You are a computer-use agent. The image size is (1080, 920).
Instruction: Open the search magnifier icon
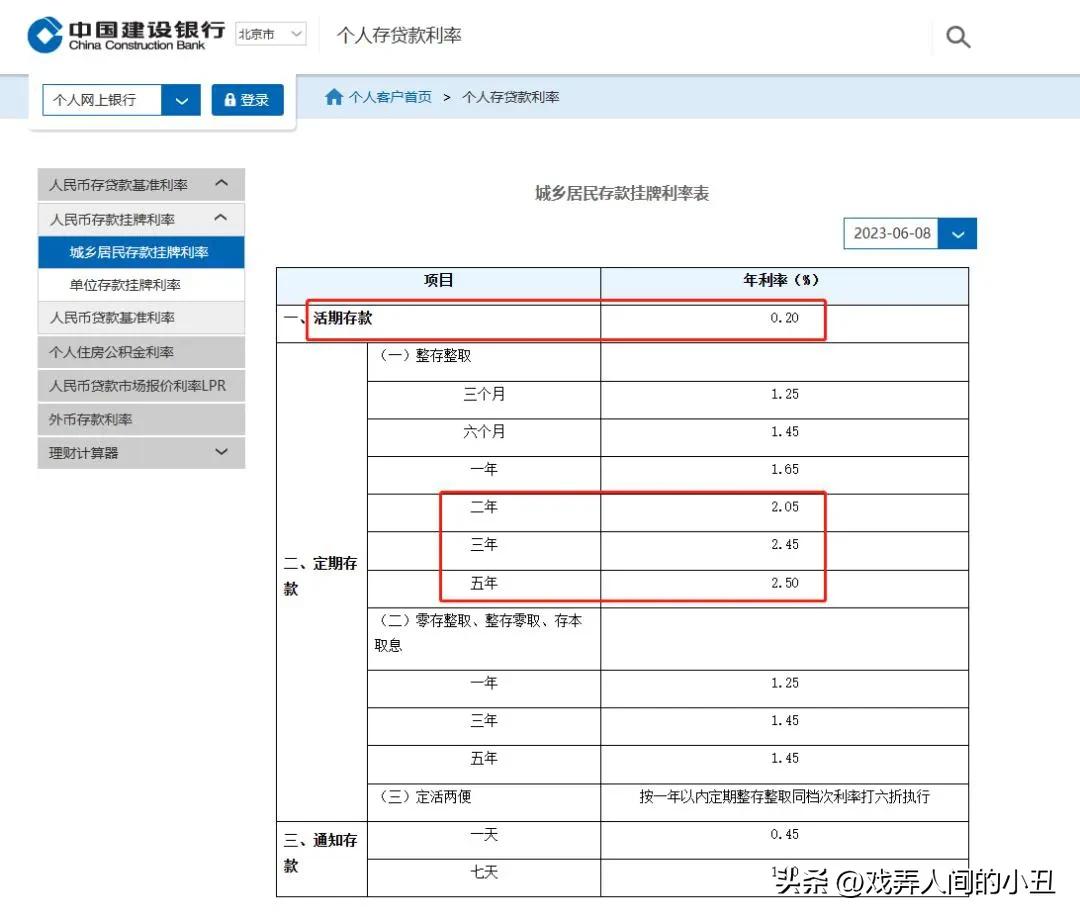(x=957, y=36)
